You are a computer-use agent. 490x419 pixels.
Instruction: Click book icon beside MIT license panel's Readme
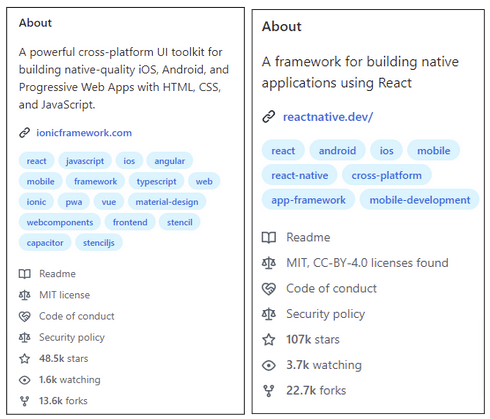click(25, 274)
